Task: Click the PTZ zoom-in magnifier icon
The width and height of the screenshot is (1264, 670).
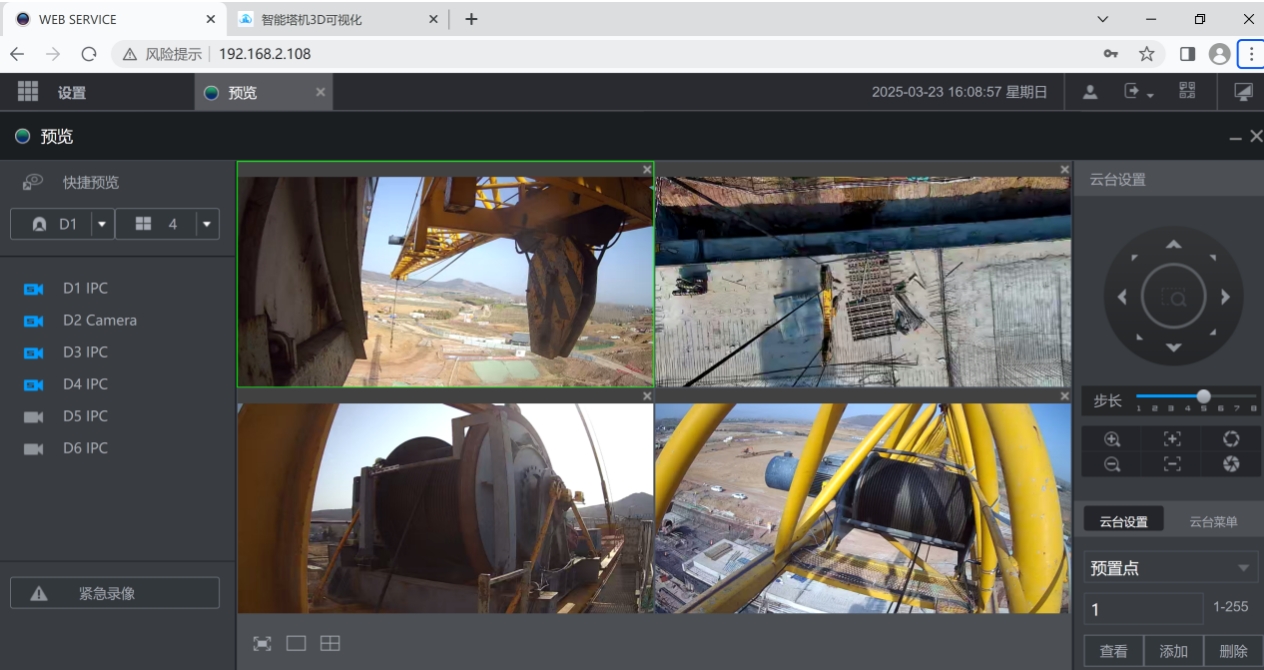Action: coord(1112,439)
